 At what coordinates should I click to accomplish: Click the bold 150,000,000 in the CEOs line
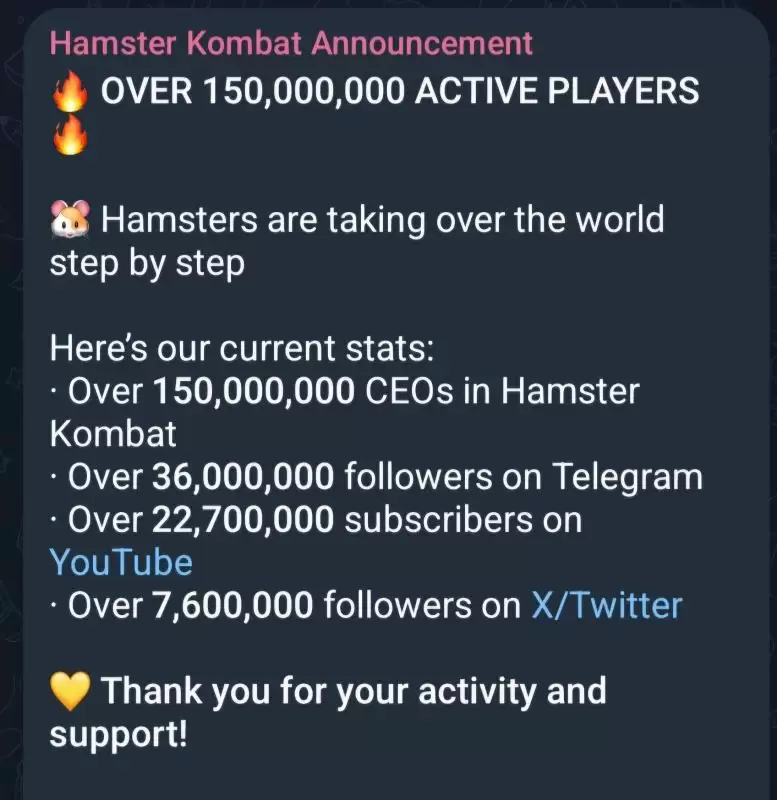[253, 391]
